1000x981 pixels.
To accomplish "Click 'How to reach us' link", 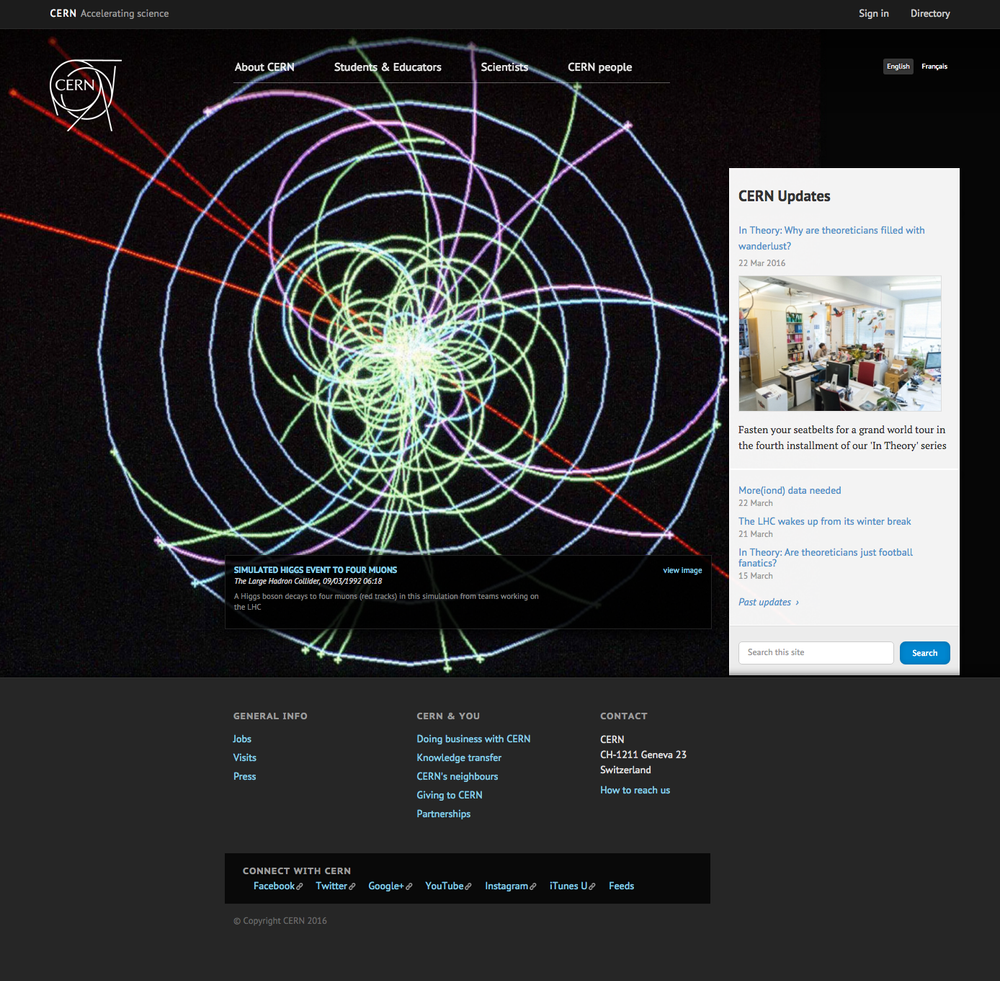I will (x=635, y=790).
